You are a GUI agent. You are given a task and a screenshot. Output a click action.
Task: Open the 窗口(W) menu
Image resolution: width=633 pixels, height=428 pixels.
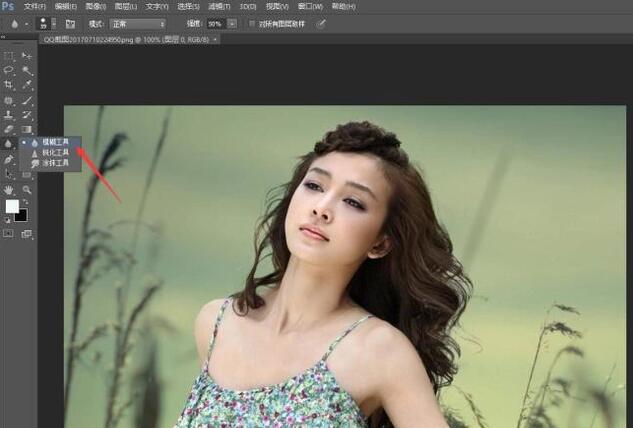pos(310,7)
